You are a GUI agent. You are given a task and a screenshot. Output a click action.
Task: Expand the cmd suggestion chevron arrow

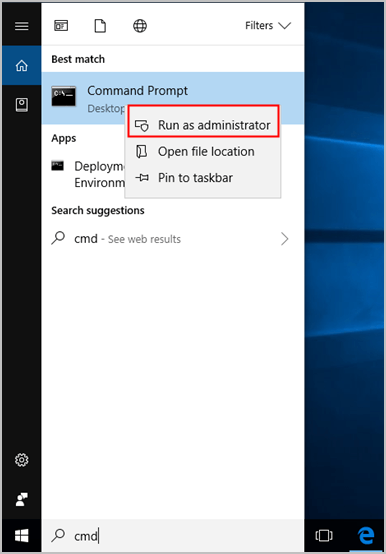point(285,239)
